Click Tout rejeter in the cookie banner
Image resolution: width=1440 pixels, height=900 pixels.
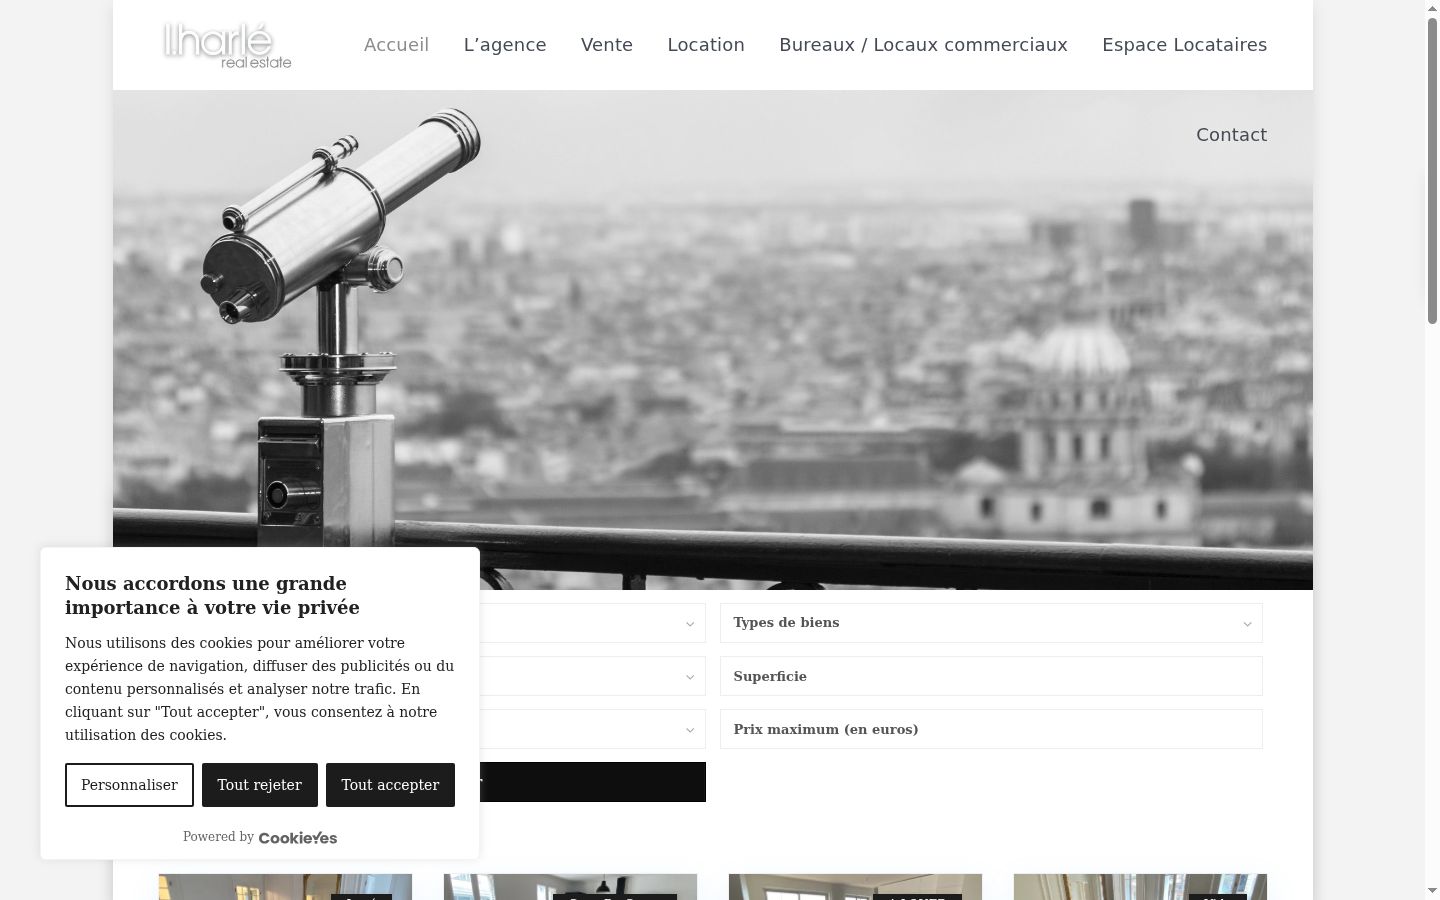(x=259, y=785)
